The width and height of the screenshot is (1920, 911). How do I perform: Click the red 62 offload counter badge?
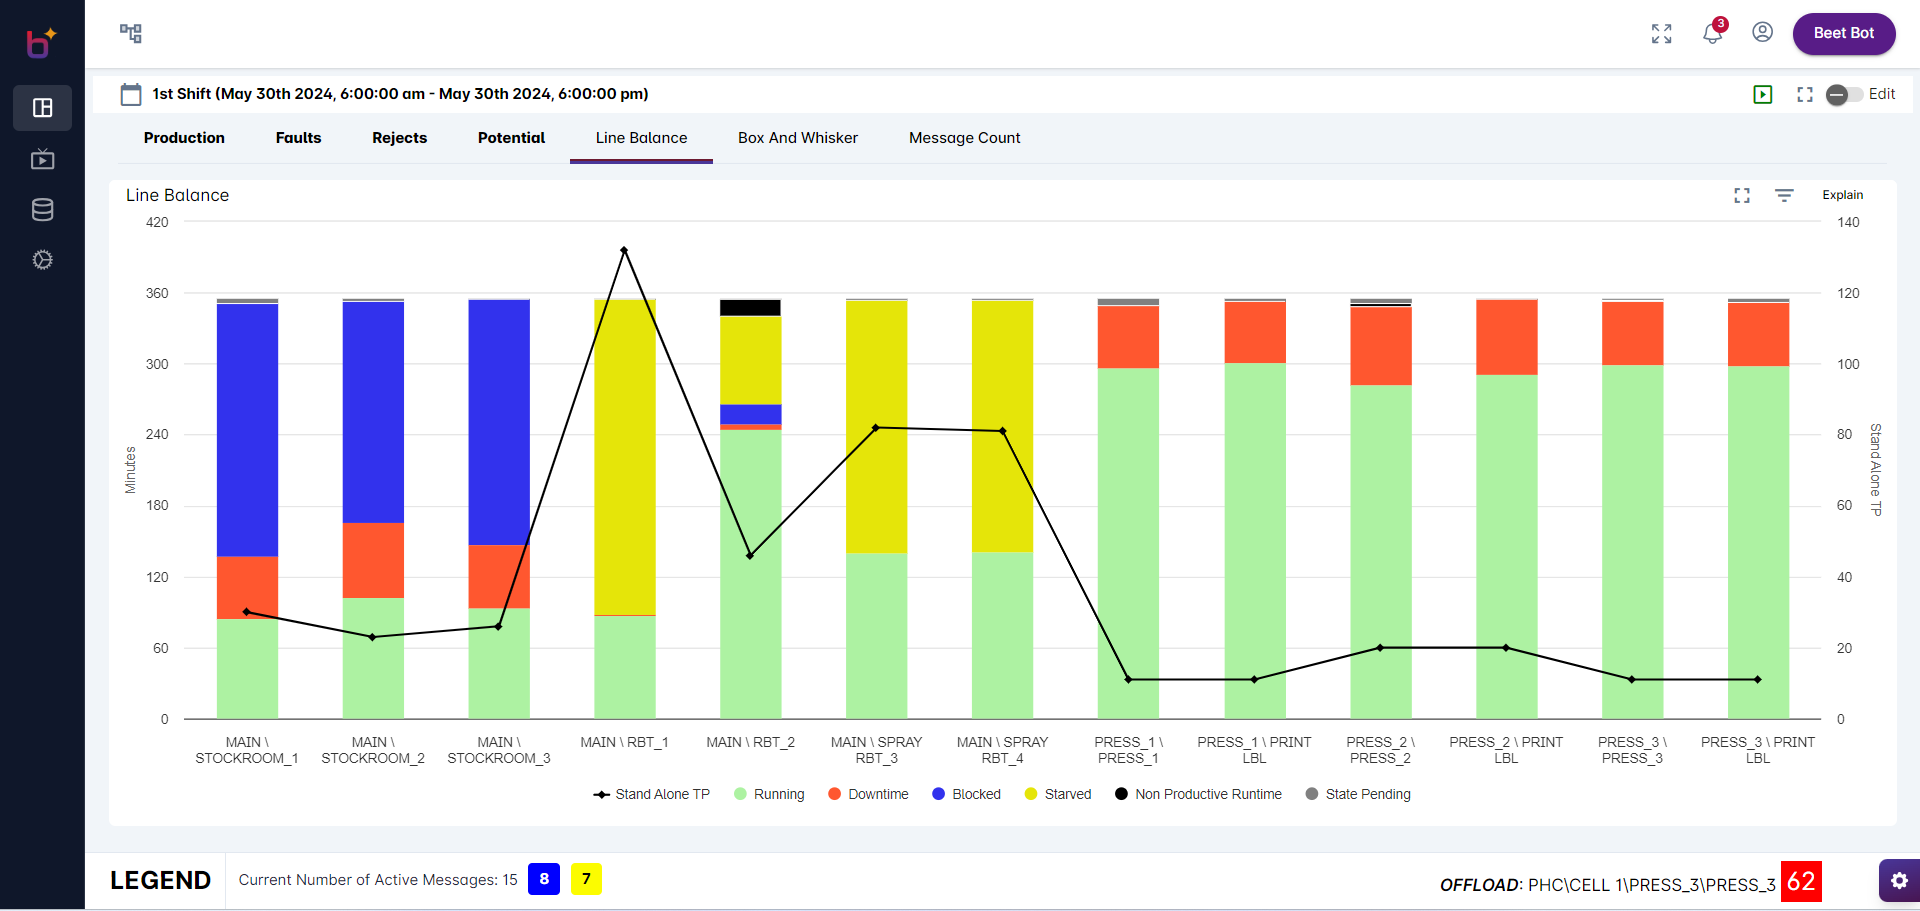[x=1801, y=881]
